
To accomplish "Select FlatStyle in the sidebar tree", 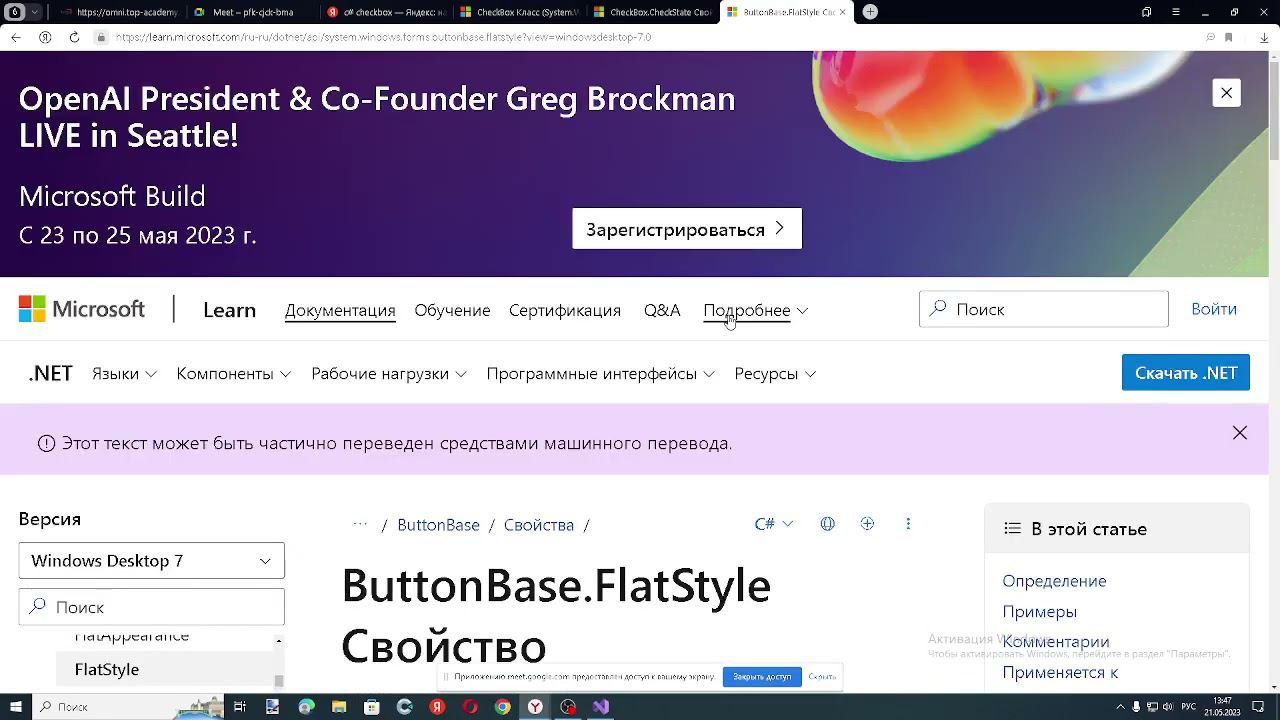I will click(x=107, y=669).
